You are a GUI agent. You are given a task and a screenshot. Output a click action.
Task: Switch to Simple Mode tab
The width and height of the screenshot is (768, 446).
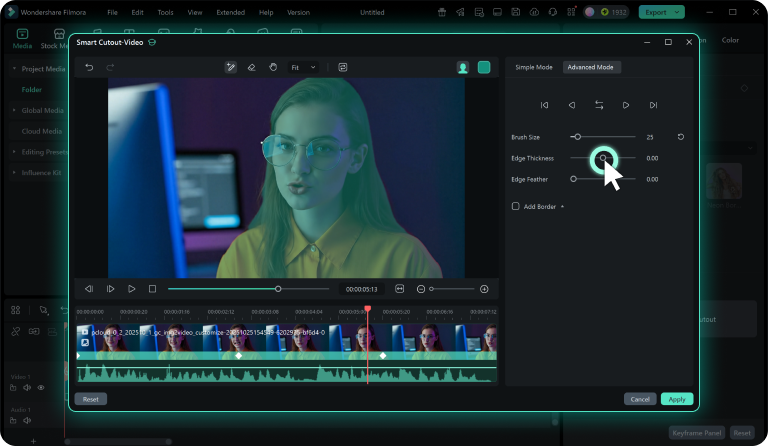coord(533,67)
